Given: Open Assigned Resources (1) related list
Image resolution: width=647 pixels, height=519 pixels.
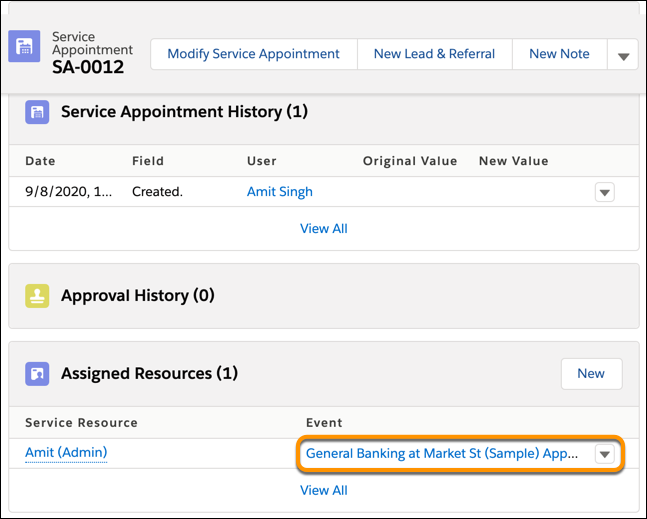Looking at the screenshot, I should (x=149, y=374).
